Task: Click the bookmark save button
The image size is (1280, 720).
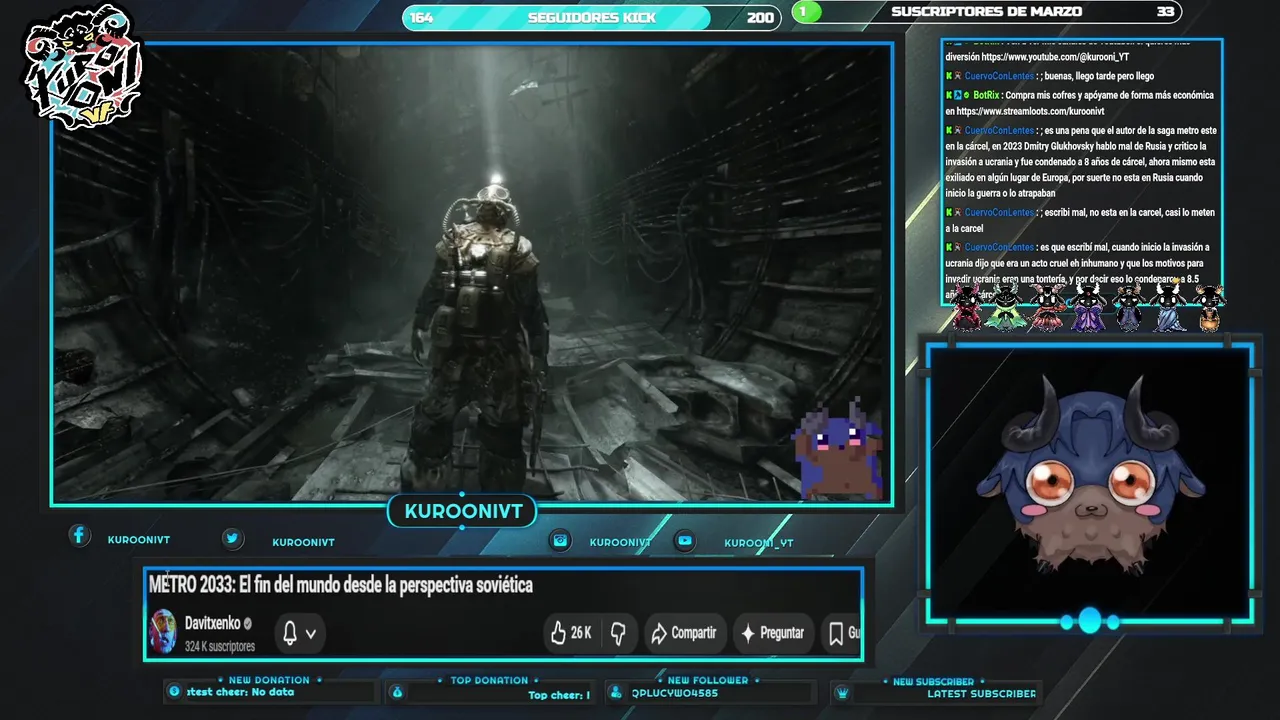Action: click(x=836, y=633)
